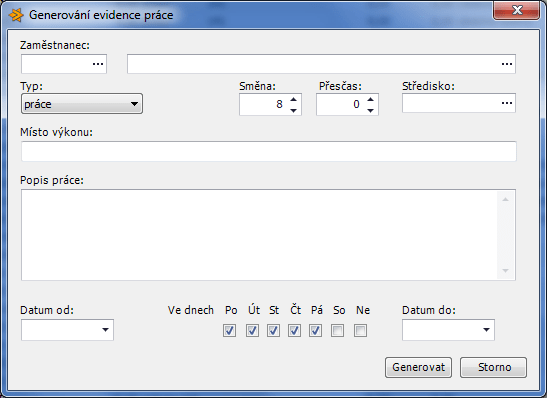Image resolution: width=547 pixels, height=398 pixels.
Task: Uncheck the Út (Tuesday) checkbox
Action: (x=252, y=330)
